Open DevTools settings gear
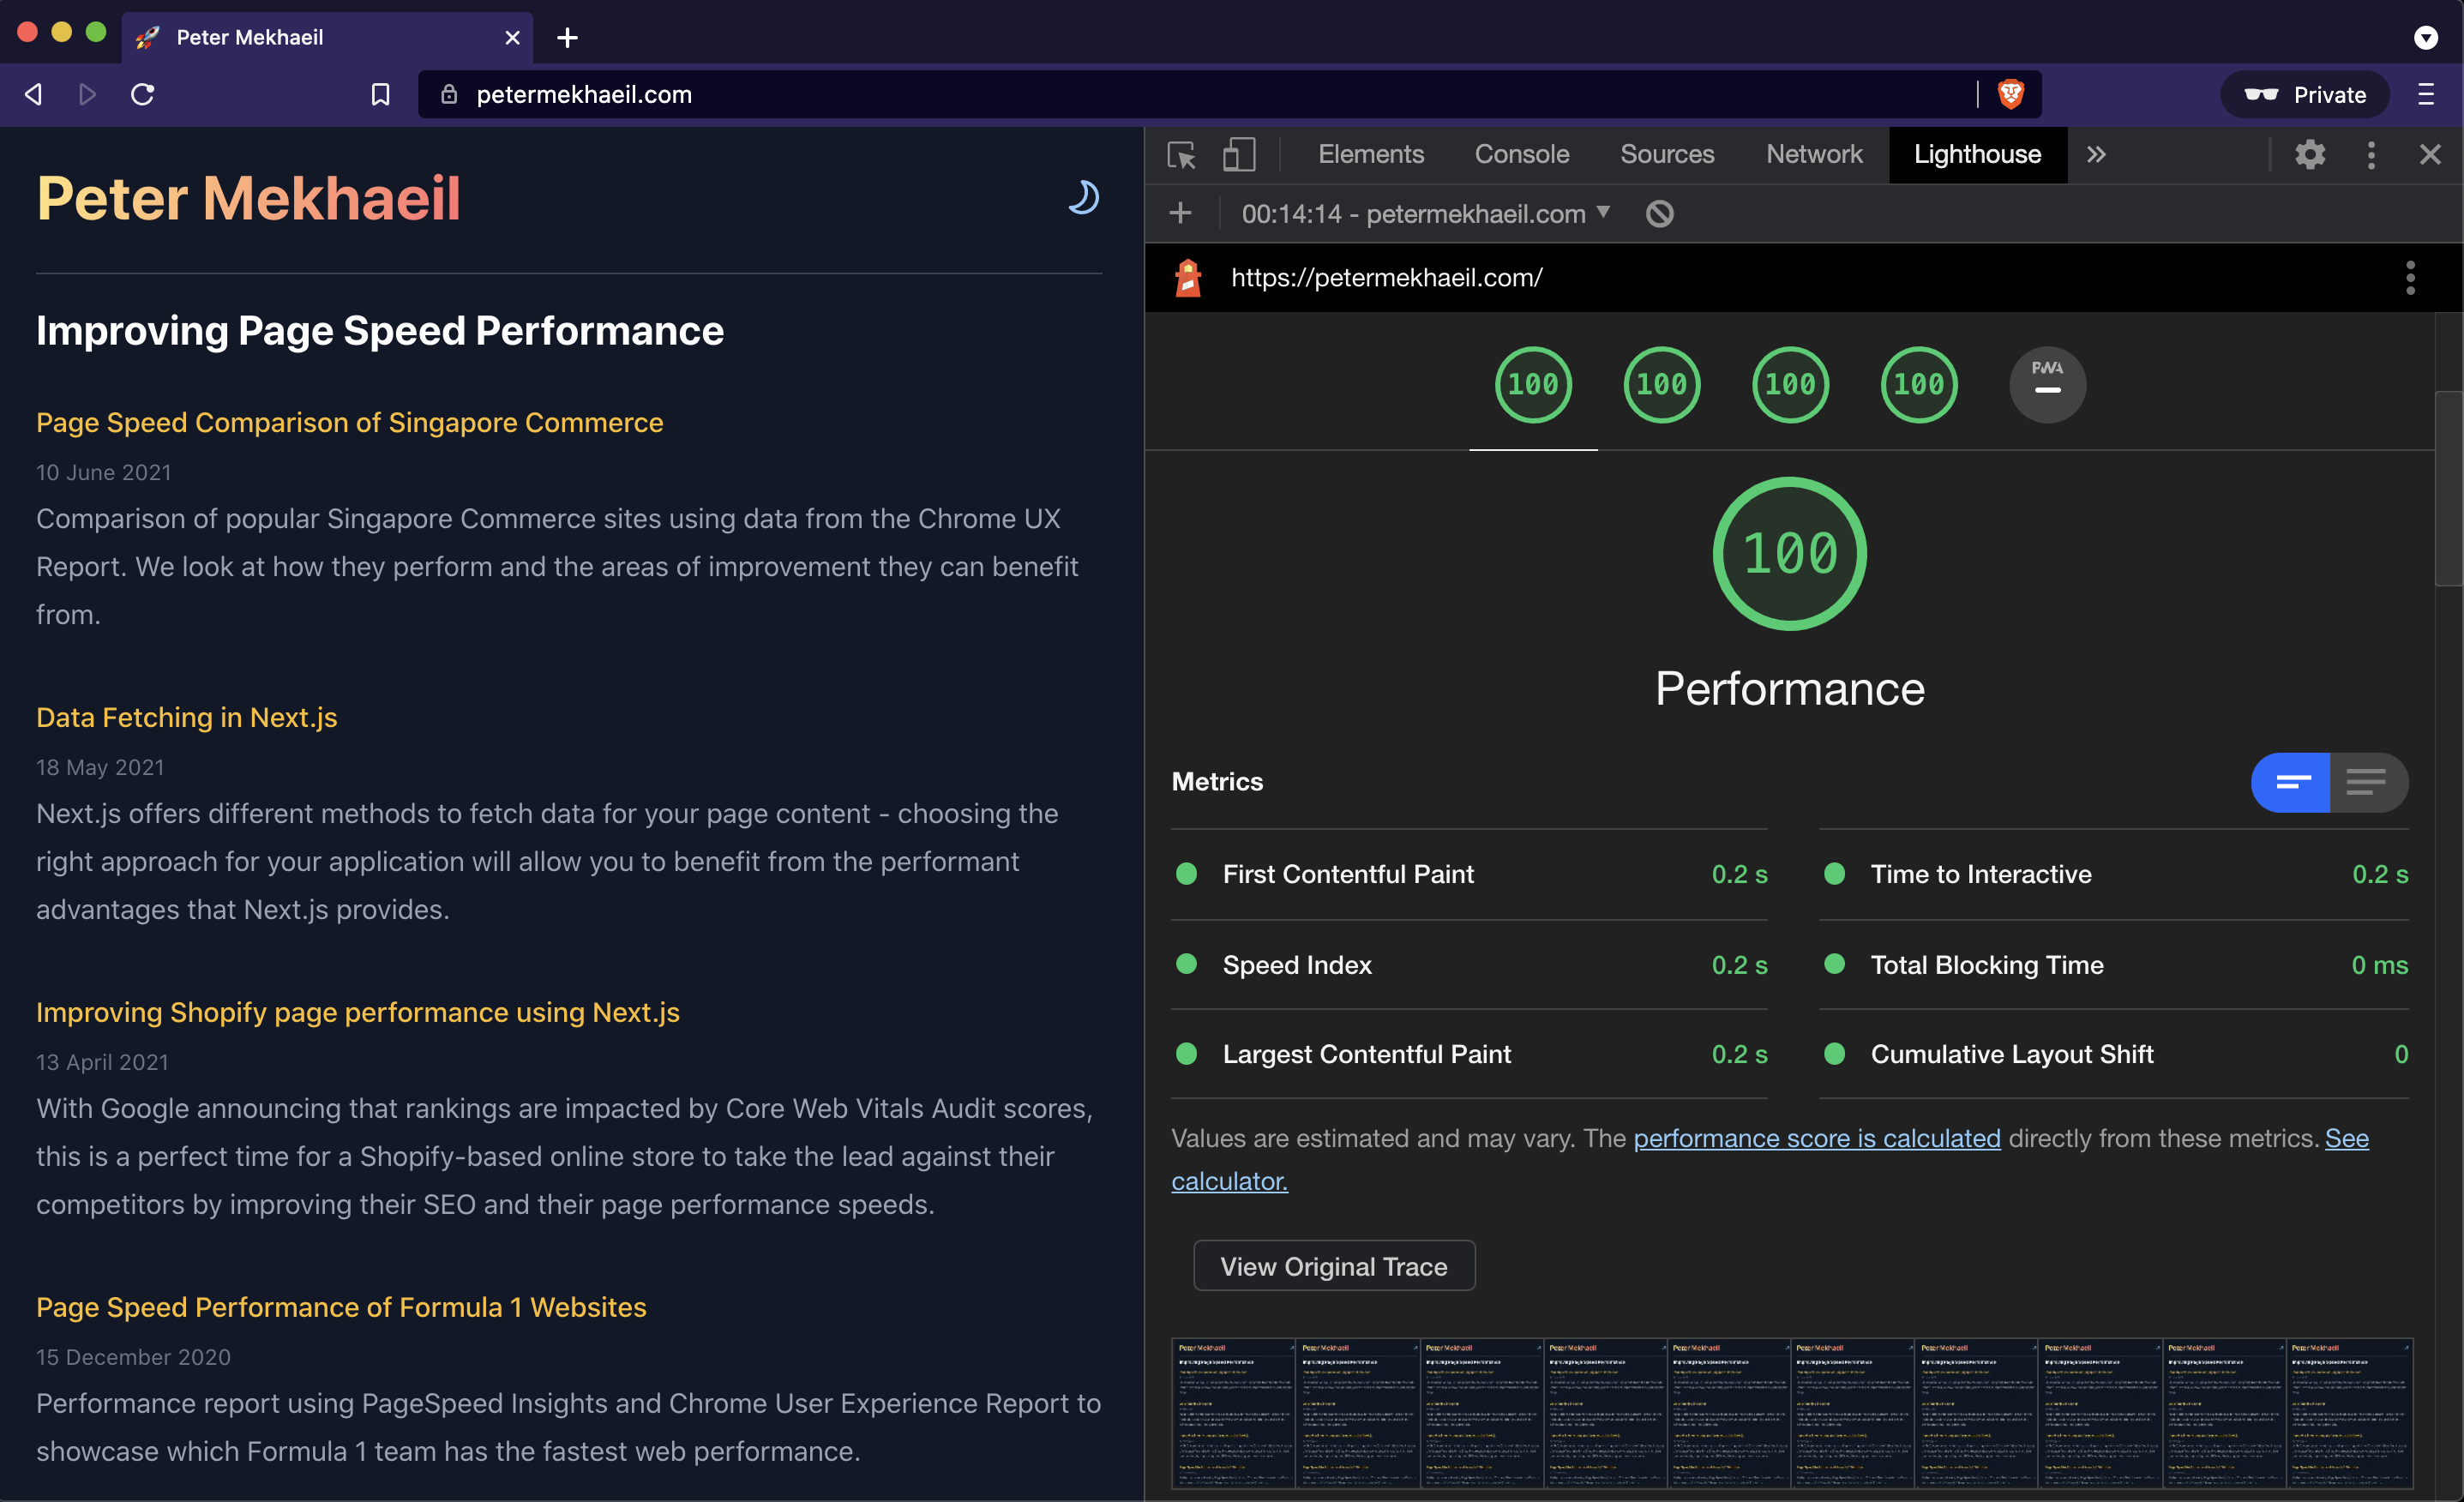This screenshot has height=1502, width=2464. pyautogui.click(x=2309, y=155)
